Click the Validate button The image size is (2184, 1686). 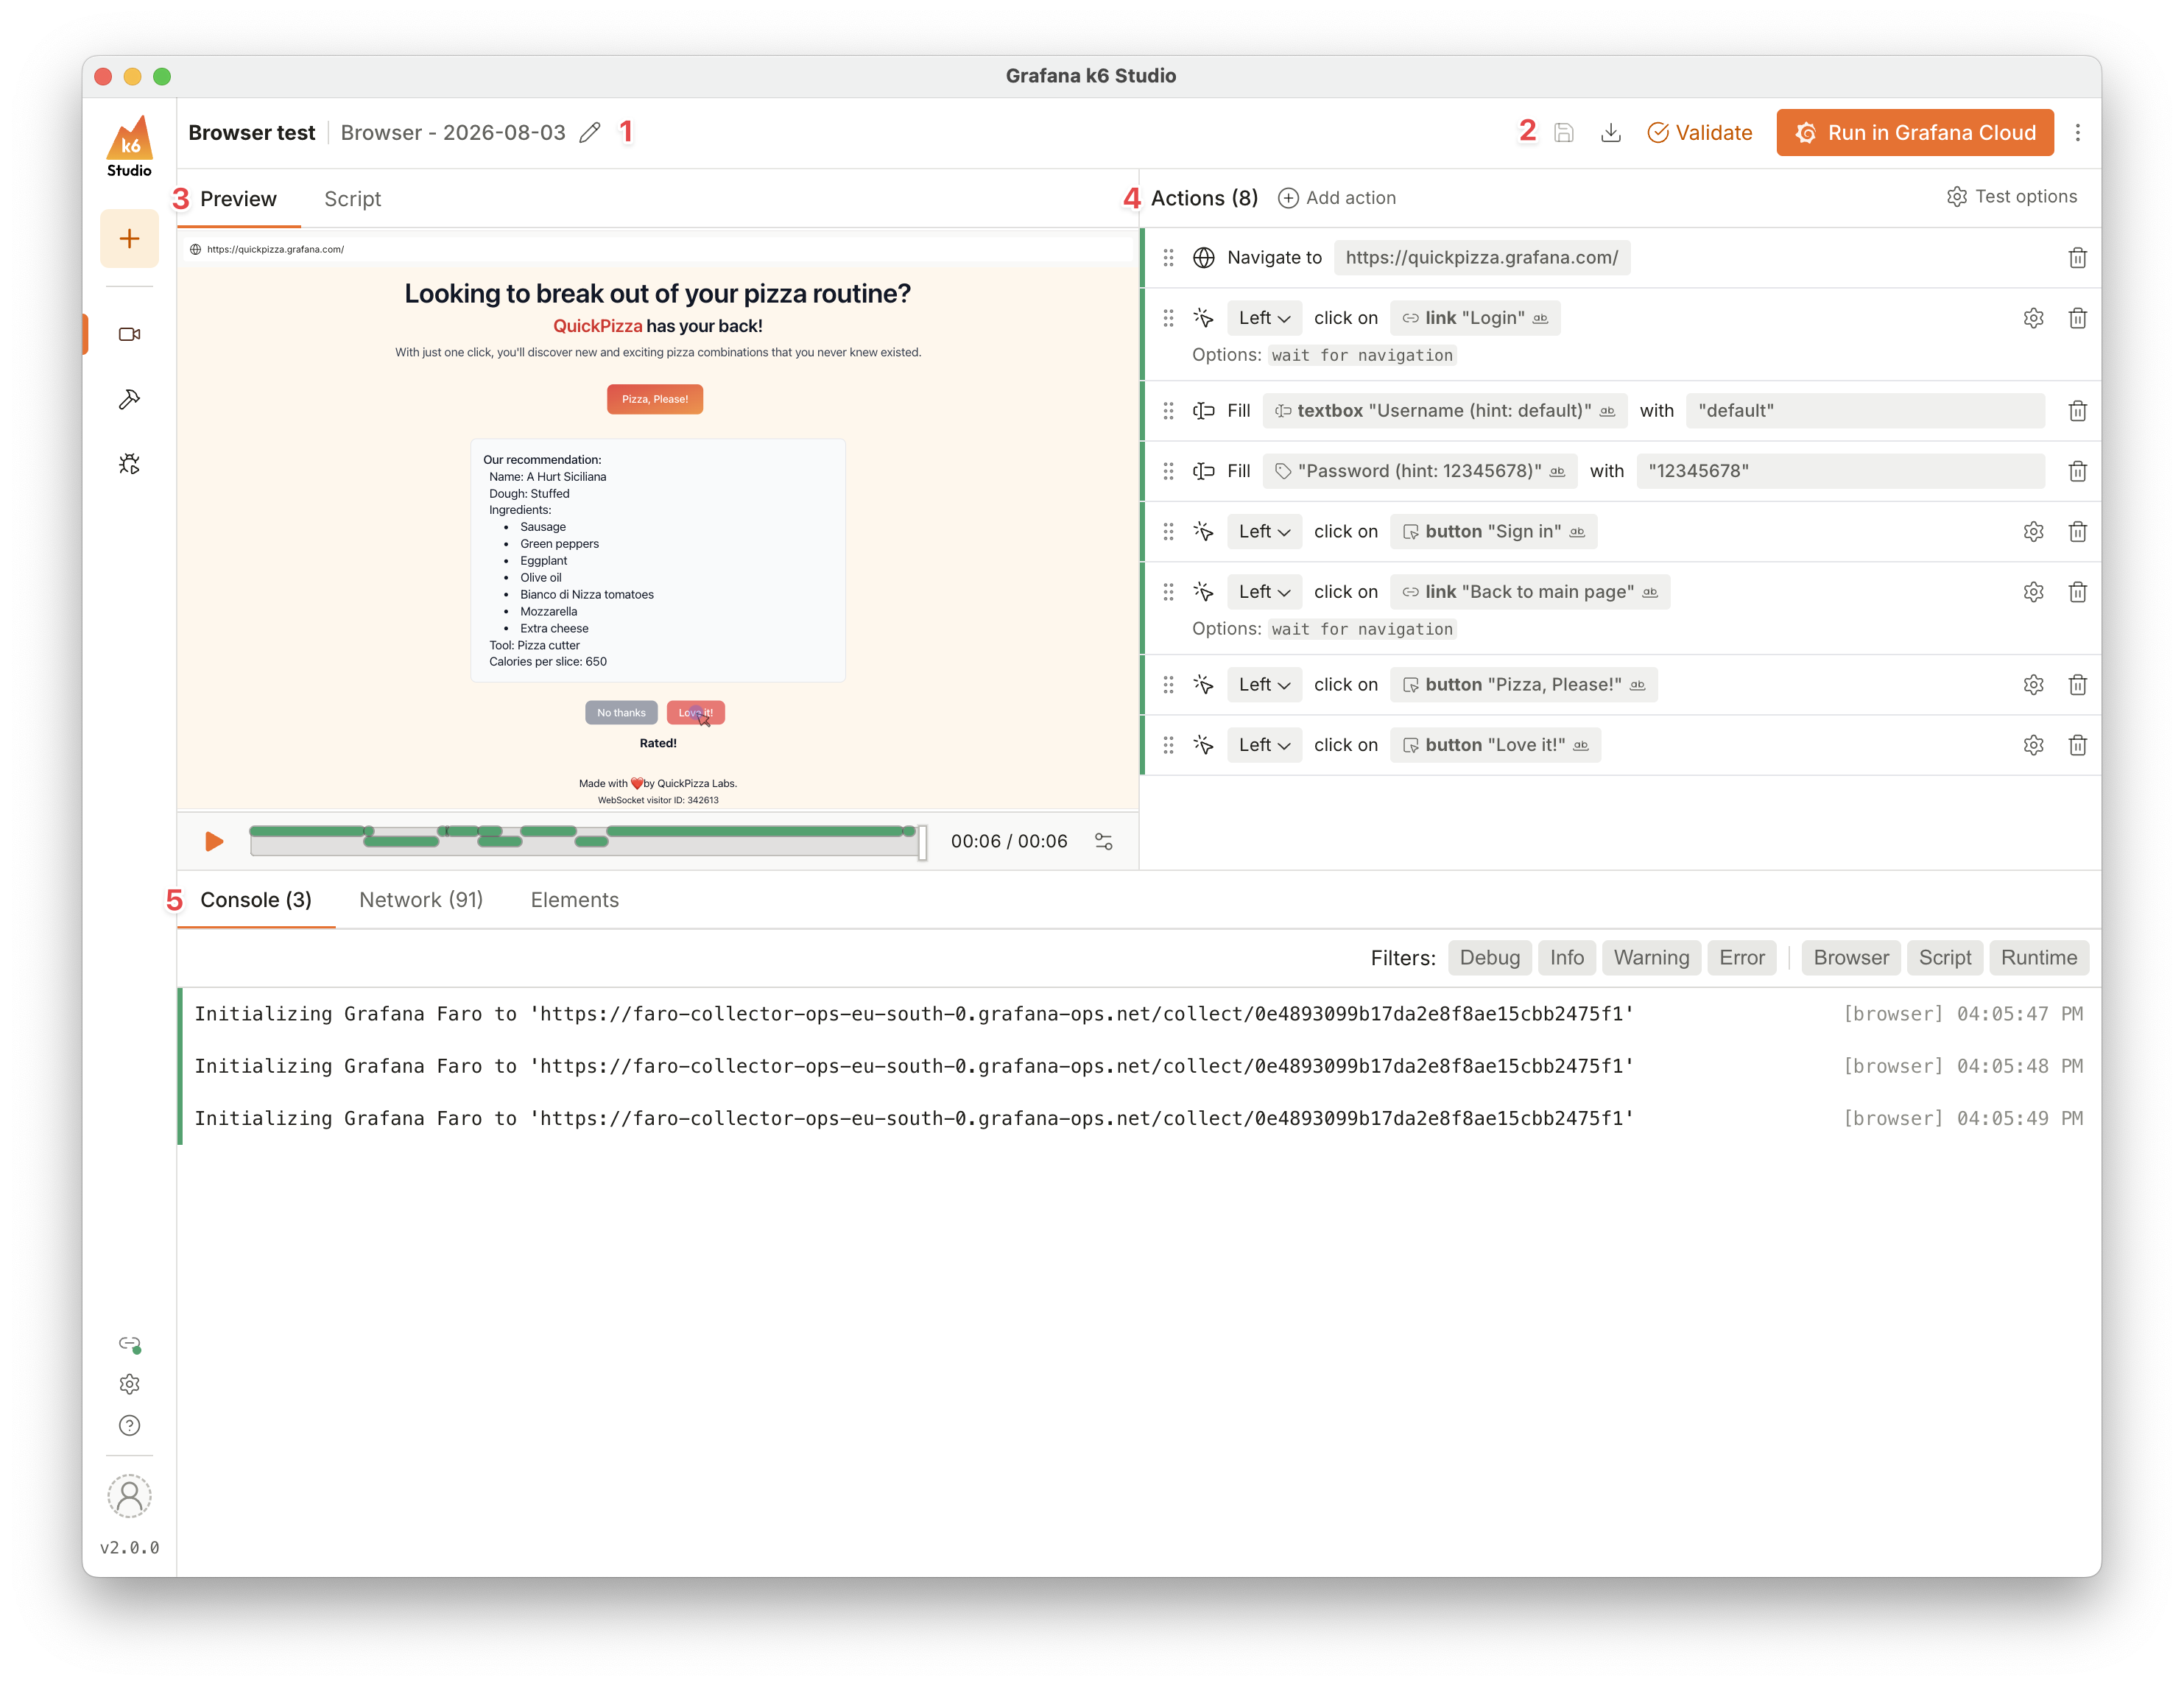click(x=1699, y=133)
